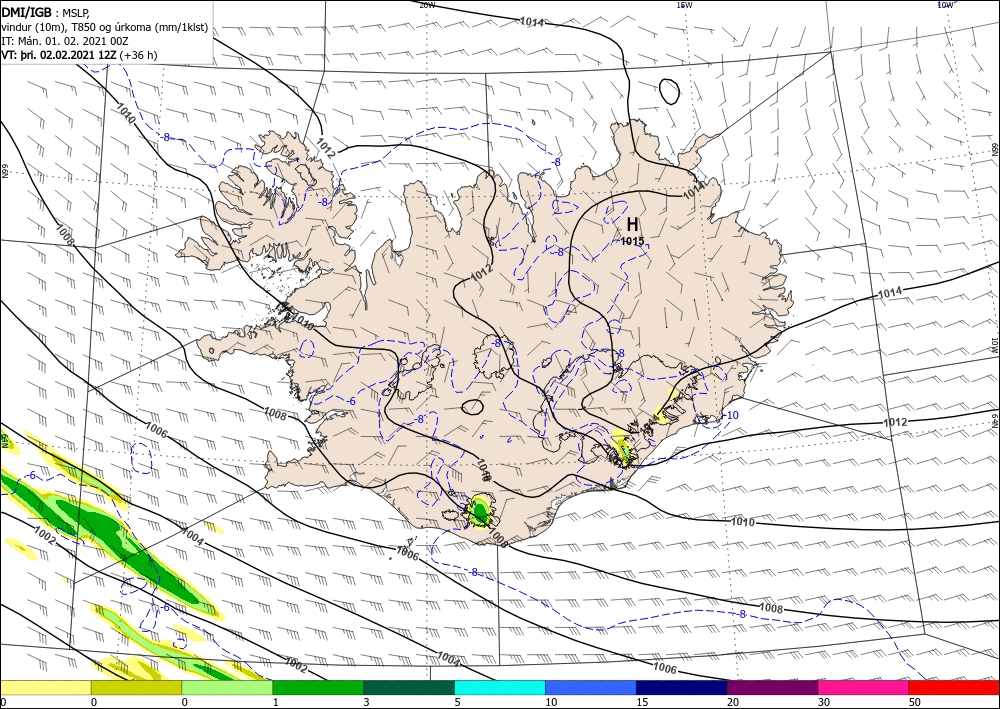Select the light green legend swatch
Image resolution: width=1000 pixels, height=709 pixels.
click(x=227, y=687)
